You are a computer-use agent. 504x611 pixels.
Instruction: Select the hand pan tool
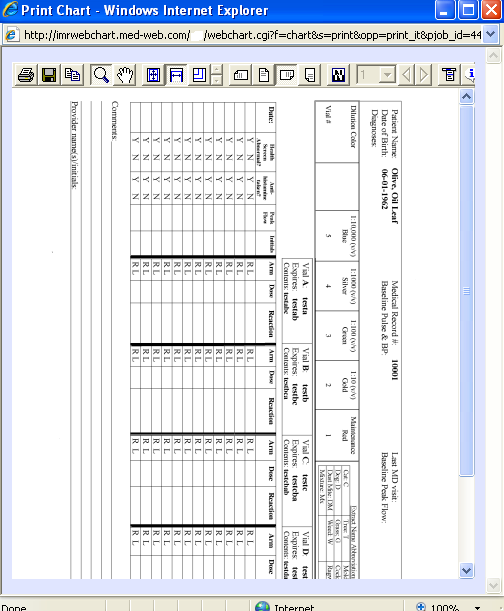coord(125,74)
